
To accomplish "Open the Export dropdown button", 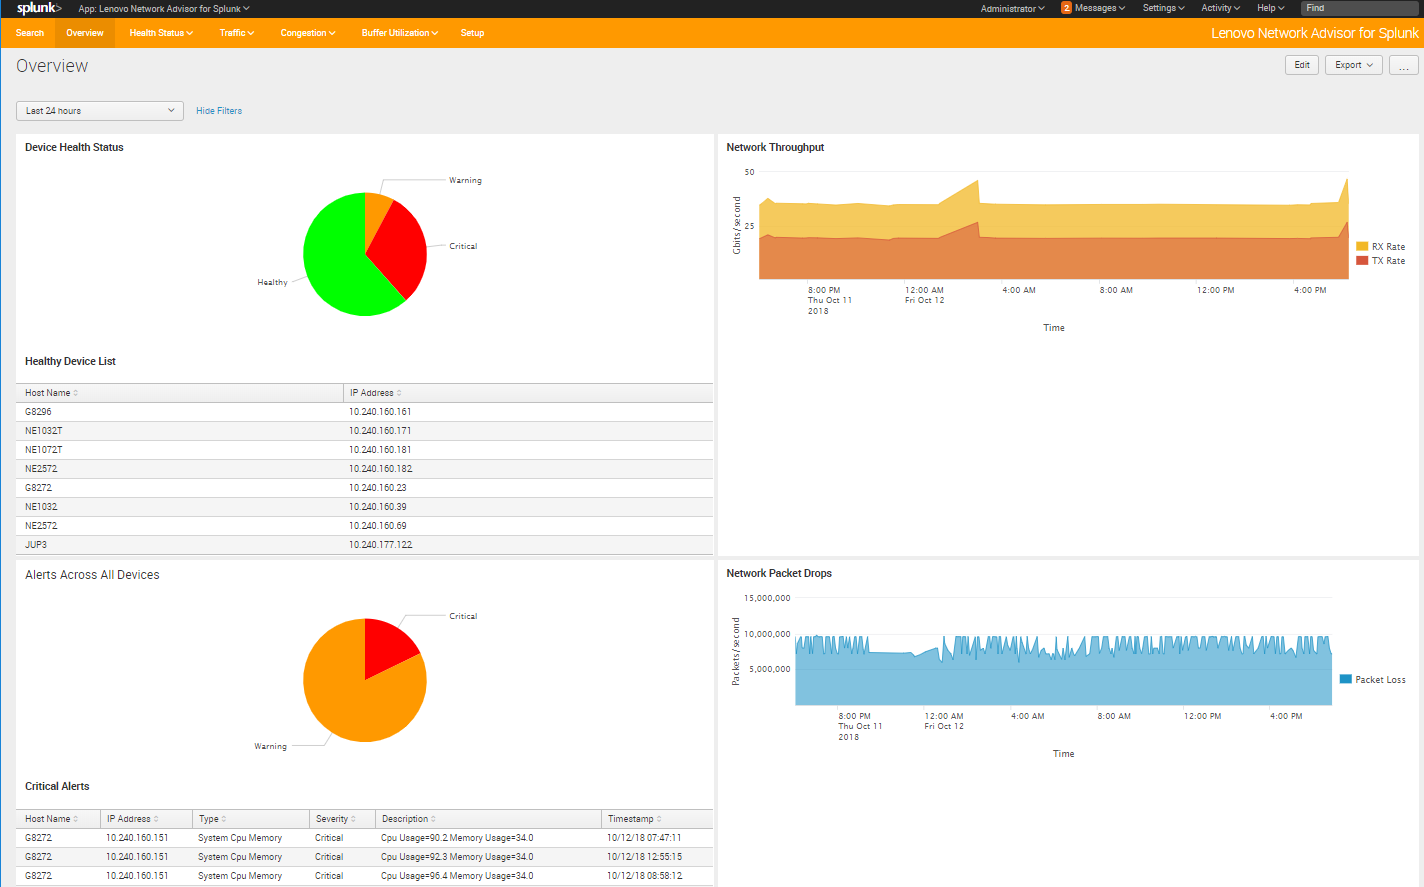I will 1354,65.
